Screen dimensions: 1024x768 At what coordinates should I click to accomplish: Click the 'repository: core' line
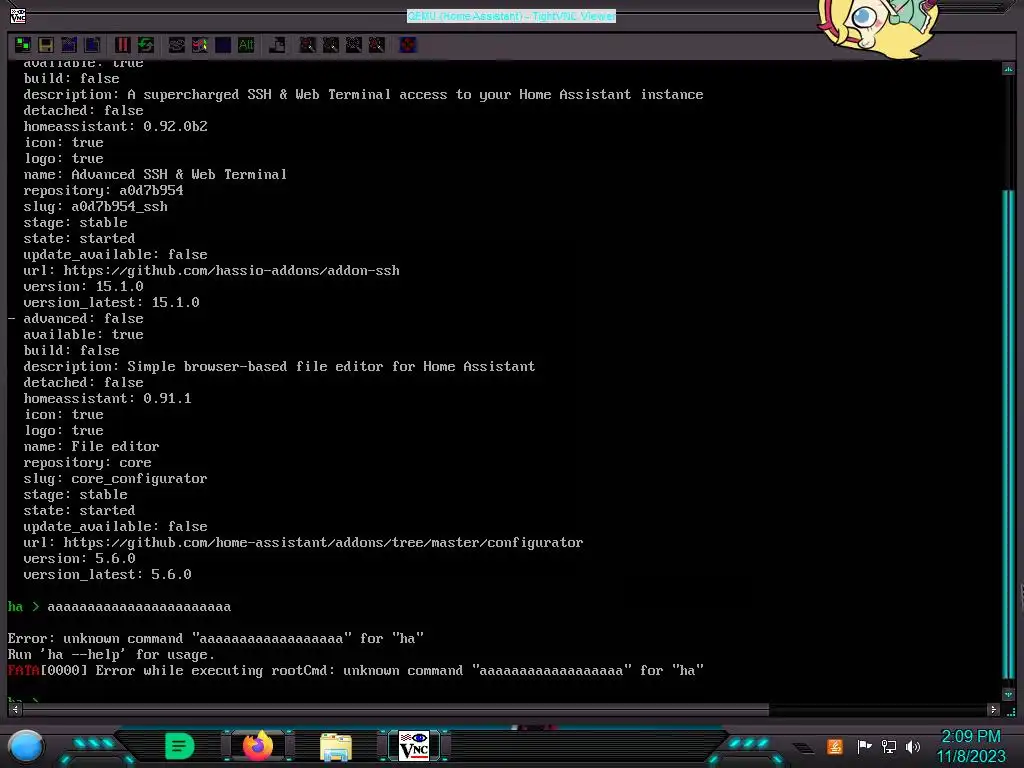click(x=88, y=462)
